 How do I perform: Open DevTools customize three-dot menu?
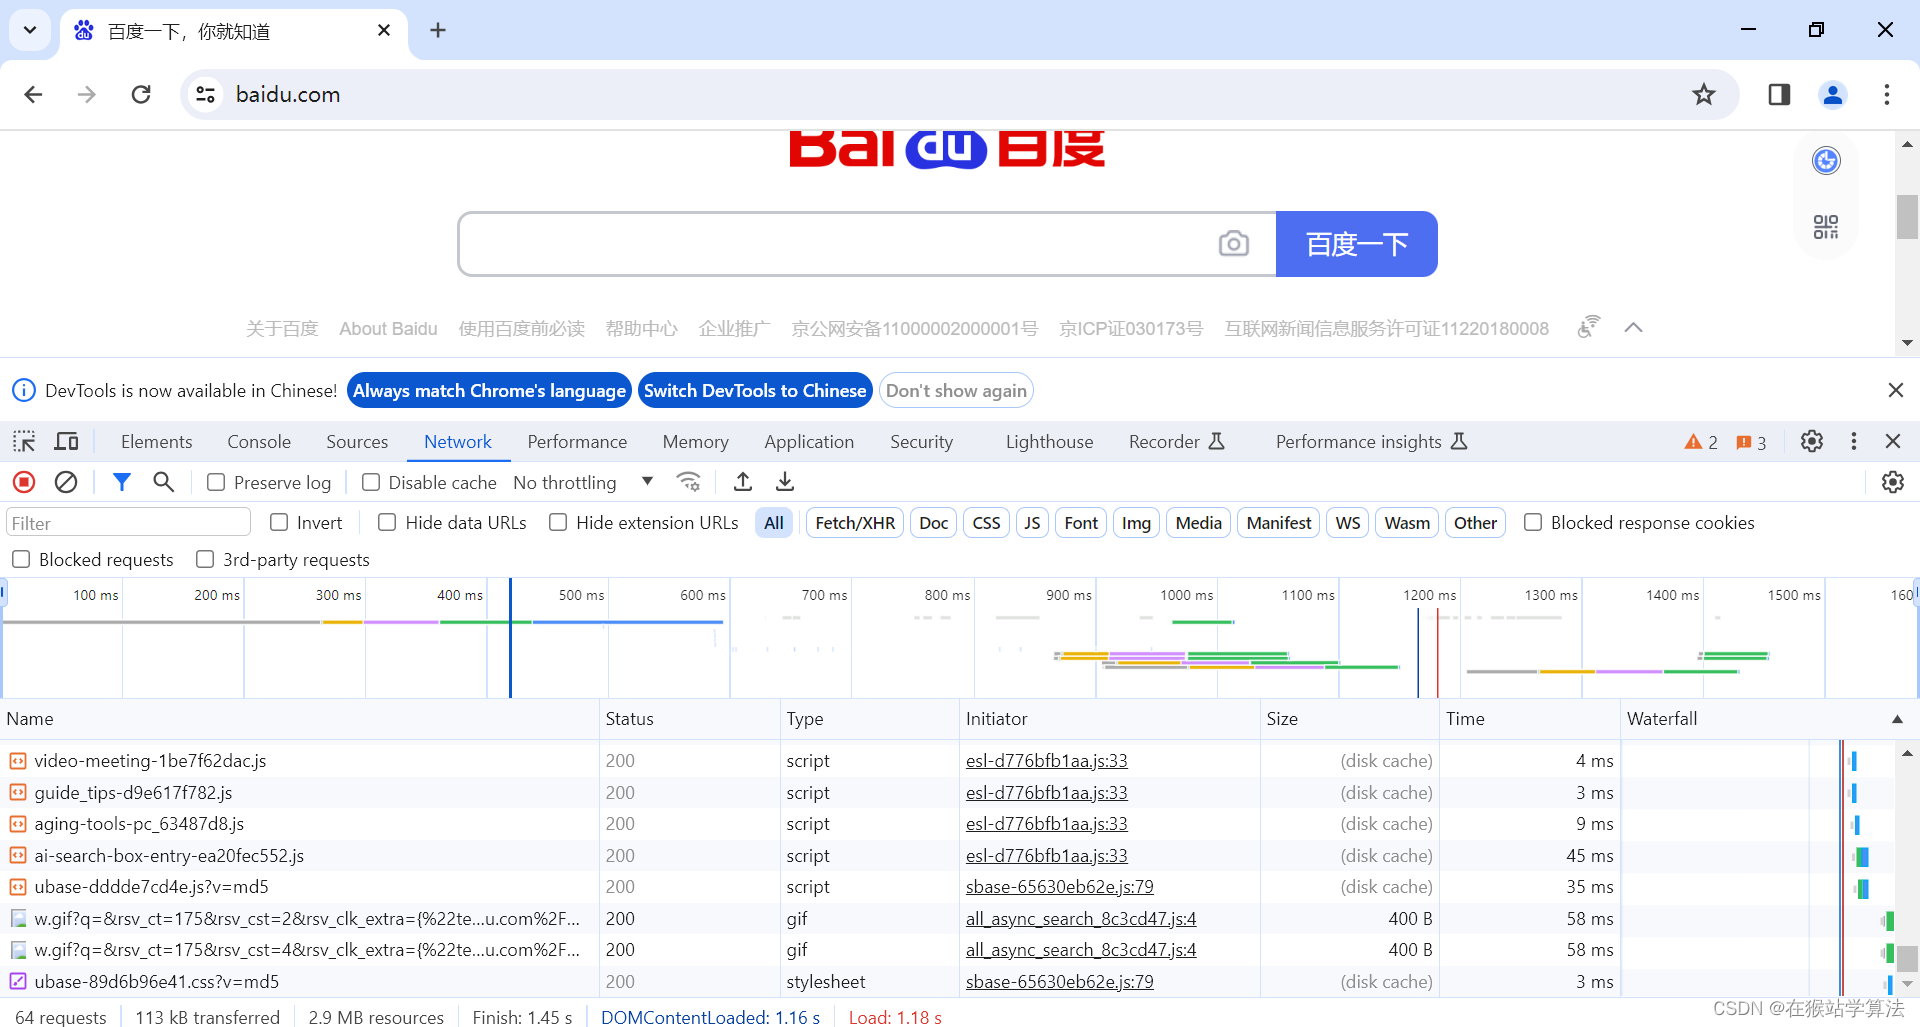click(x=1854, y=442)
